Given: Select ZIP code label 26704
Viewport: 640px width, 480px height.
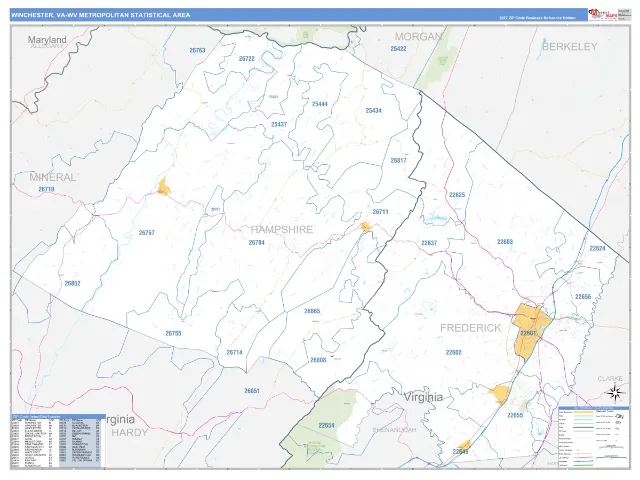Looking at the screenshot, I should coord(257,242).
